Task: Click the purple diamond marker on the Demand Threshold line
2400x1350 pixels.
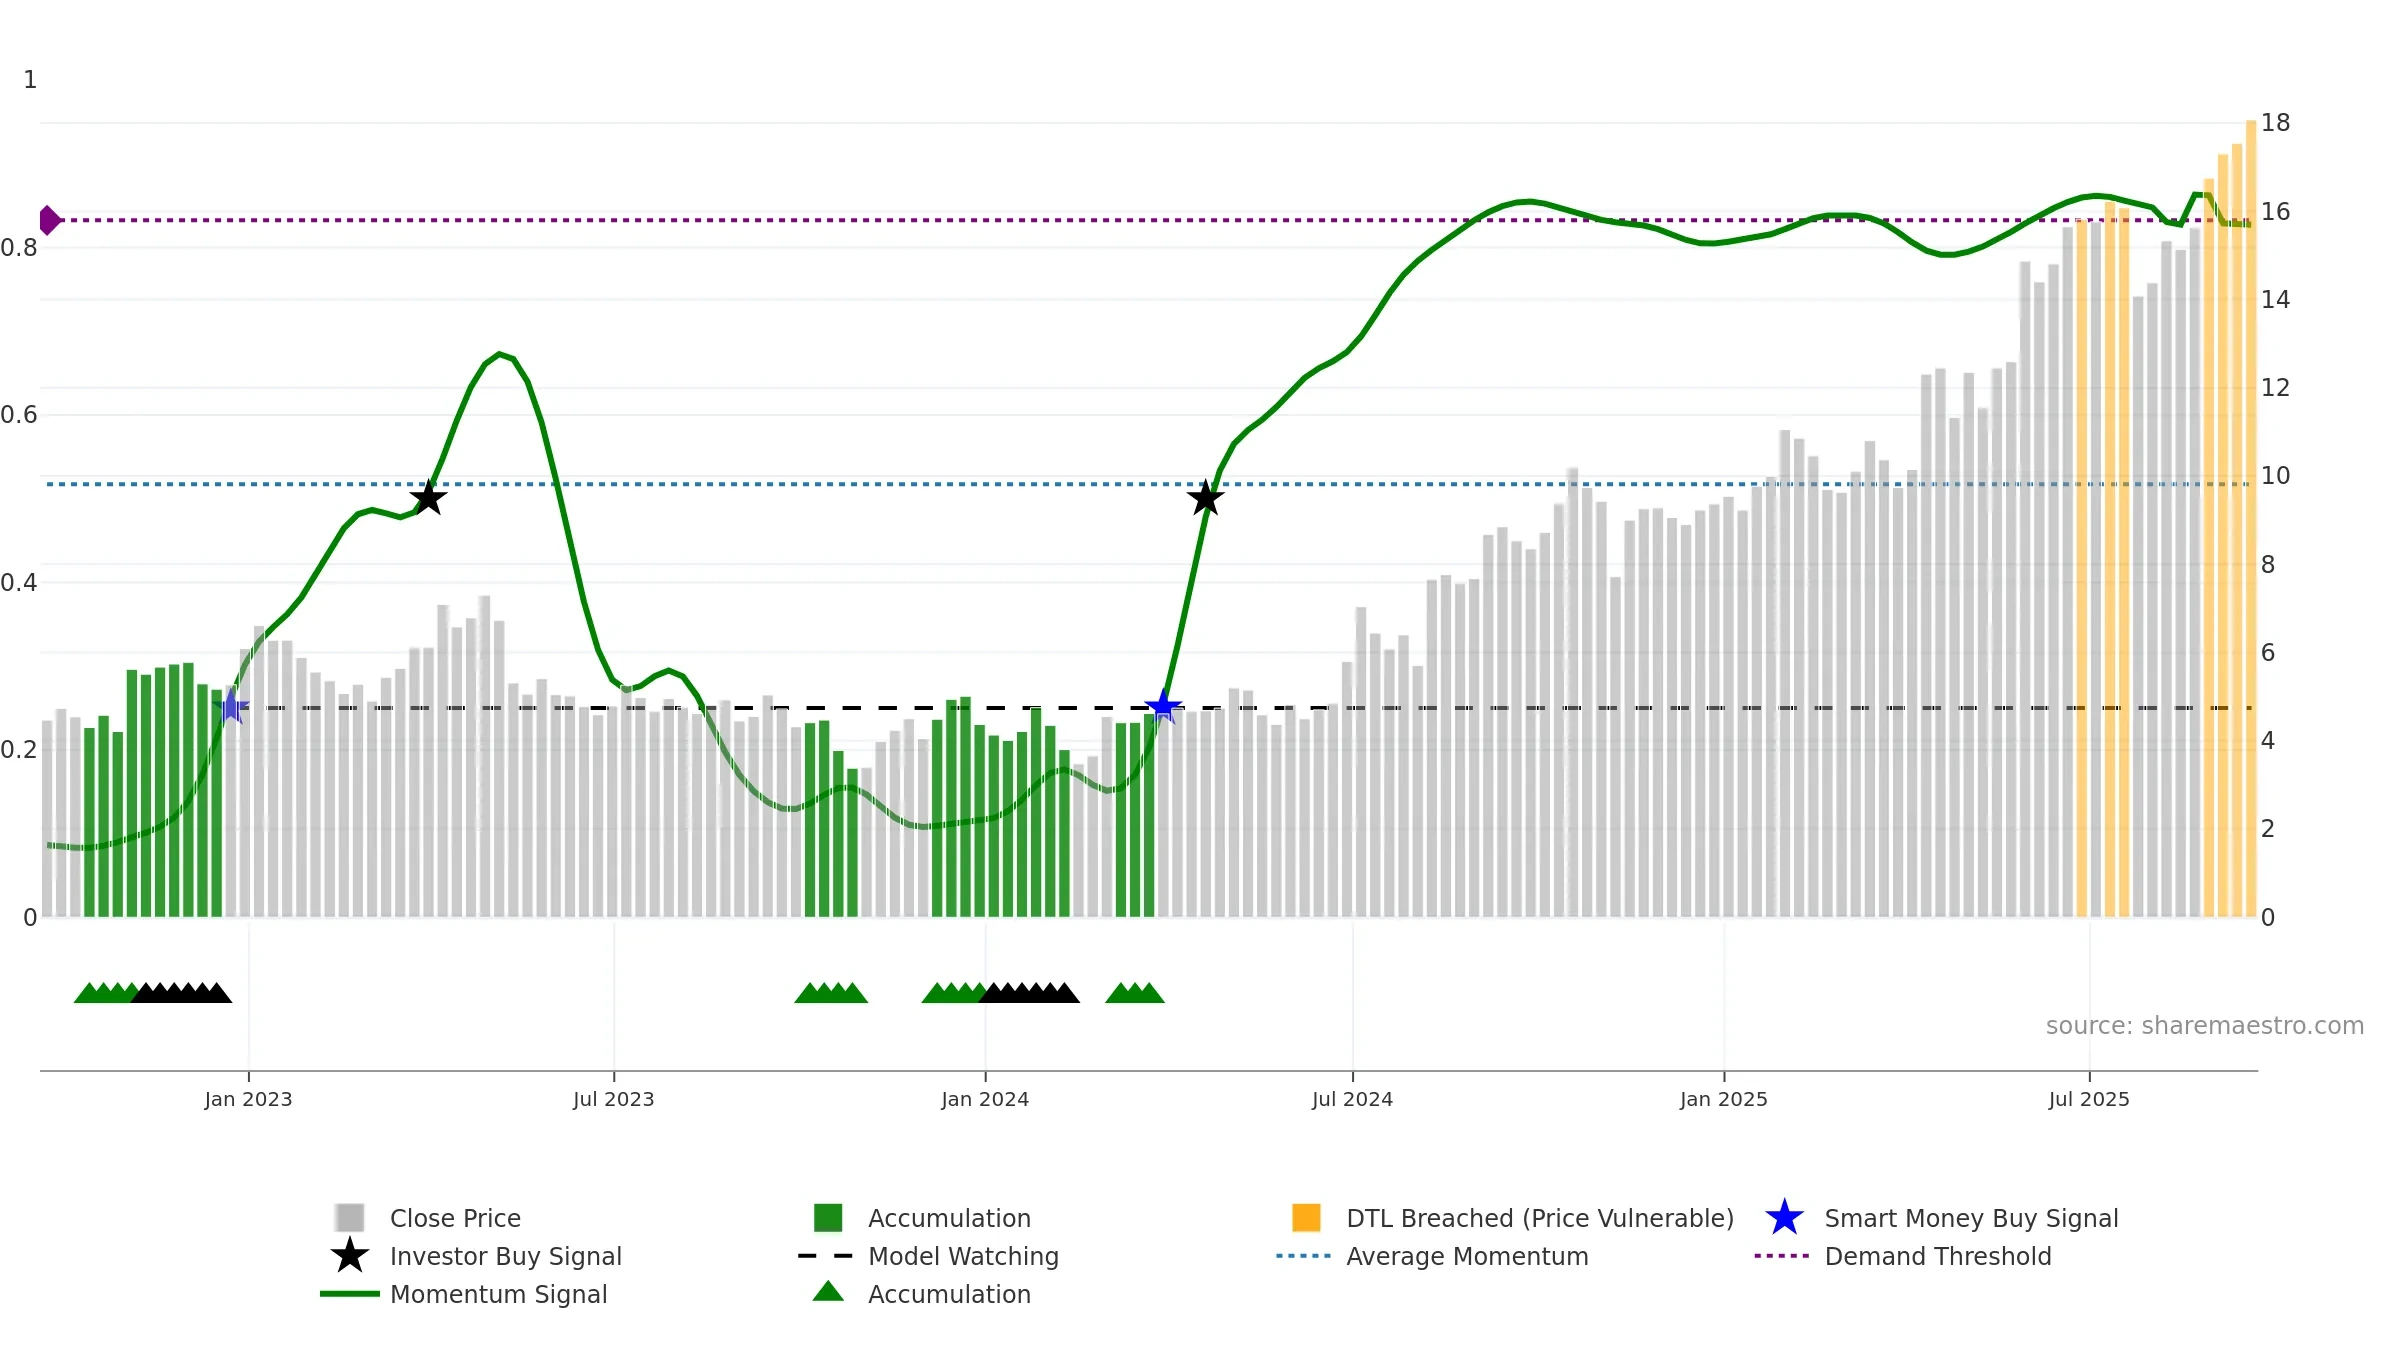Action: [x=49, y=220]
